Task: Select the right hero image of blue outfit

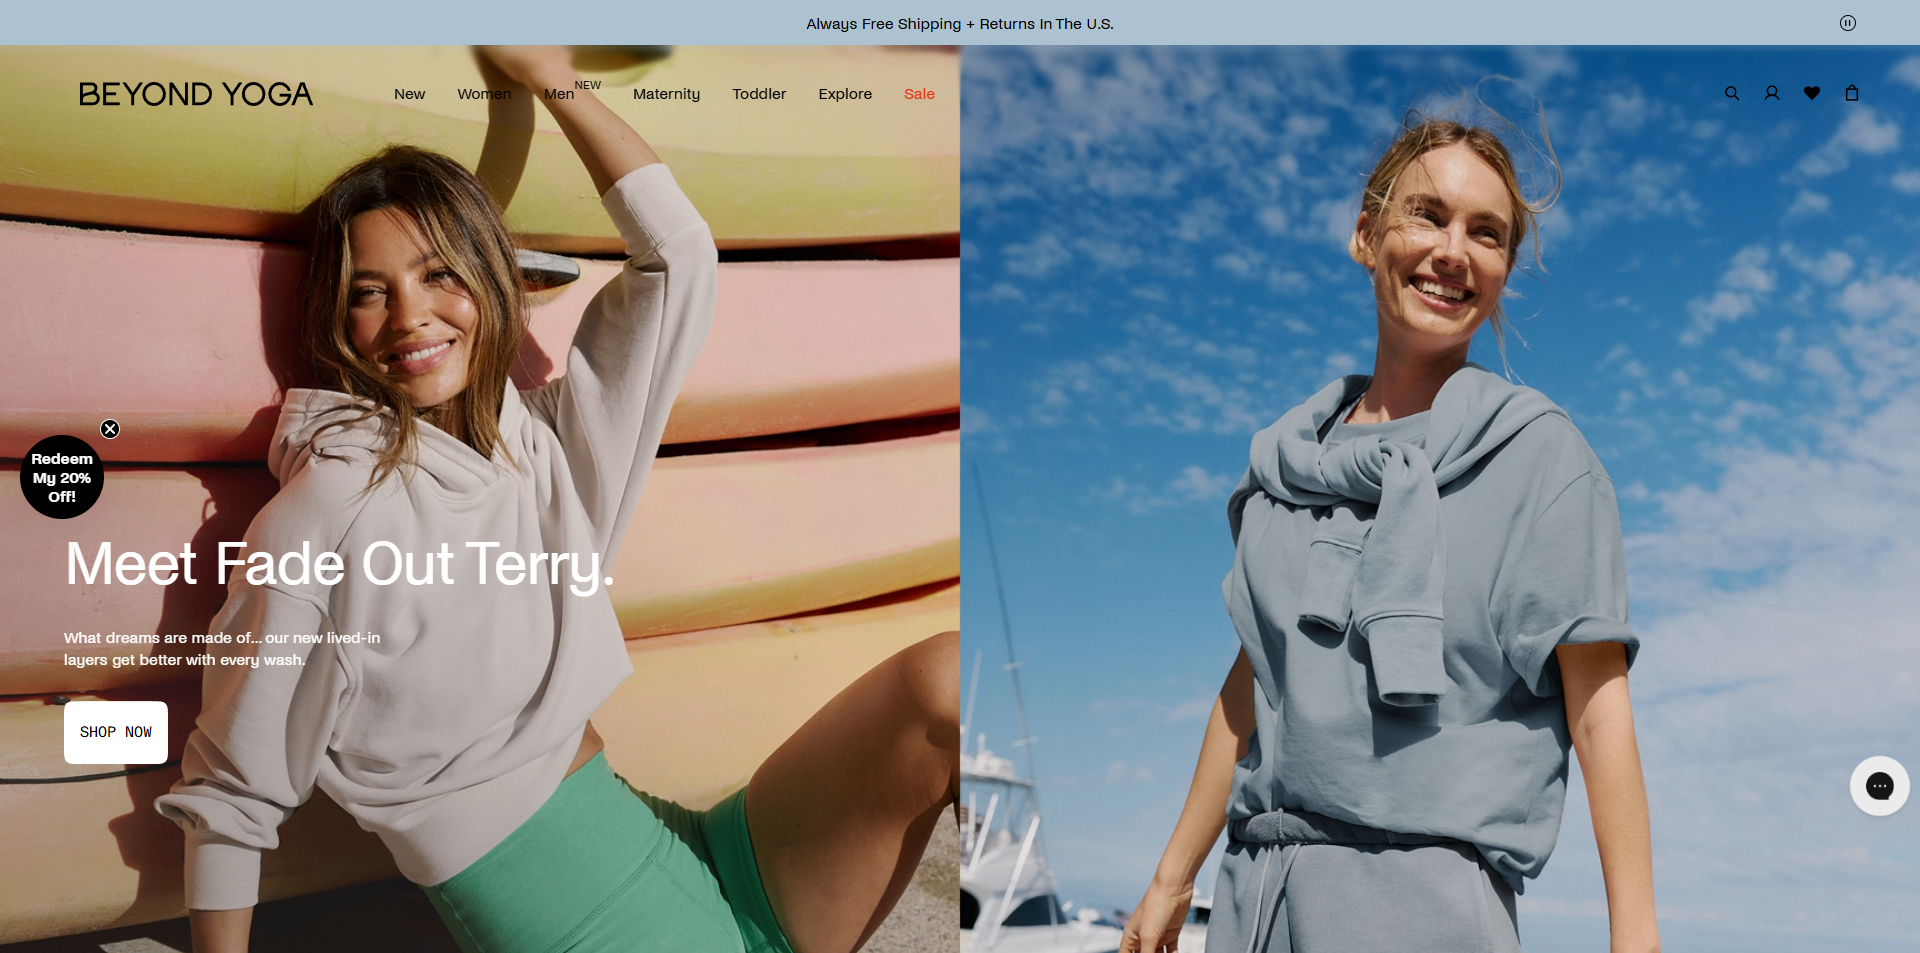Action: [x=1440, y=499]
